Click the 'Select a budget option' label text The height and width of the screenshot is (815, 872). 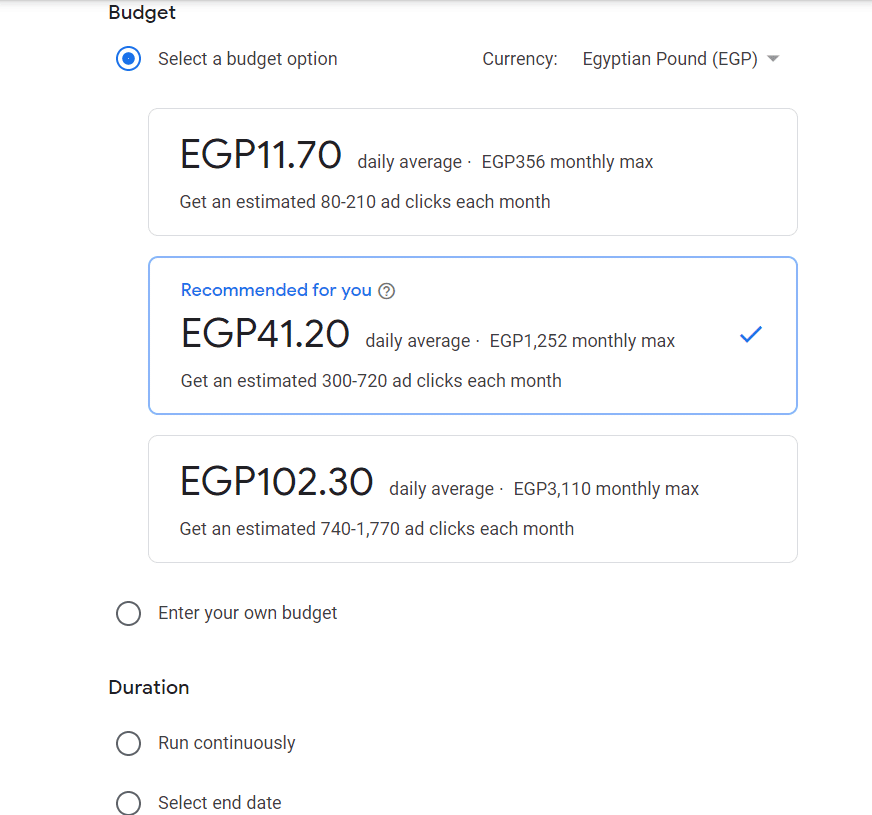point(247,59)
